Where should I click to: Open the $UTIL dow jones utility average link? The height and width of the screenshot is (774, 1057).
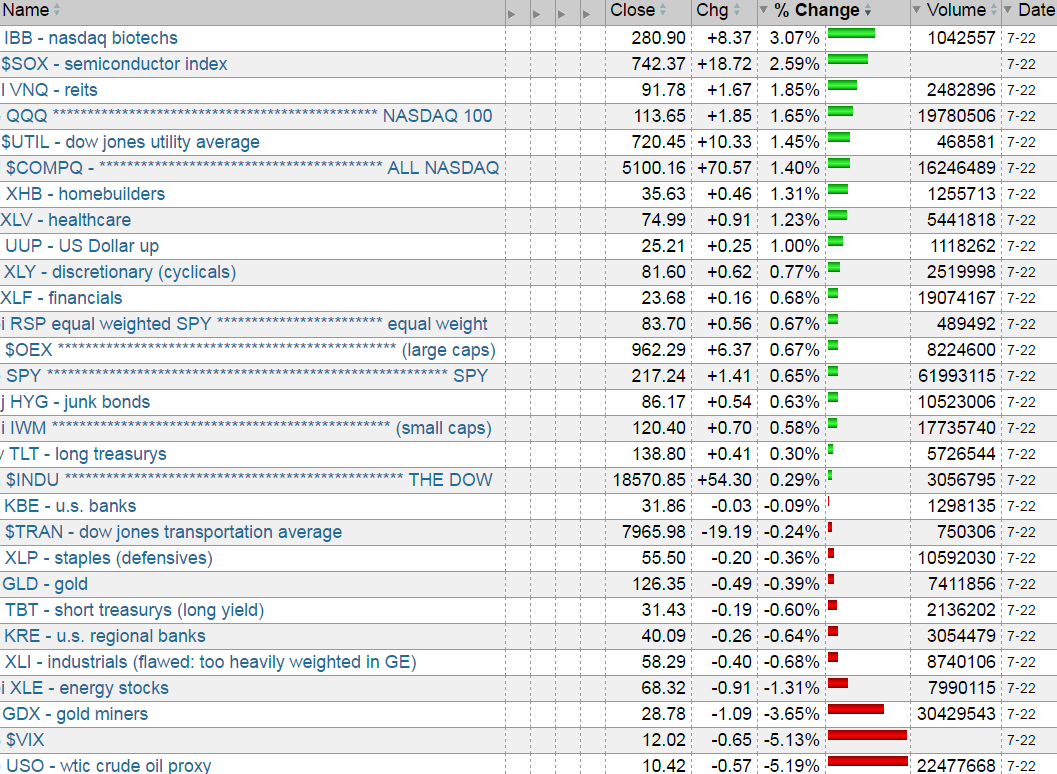tap(131, 142)
